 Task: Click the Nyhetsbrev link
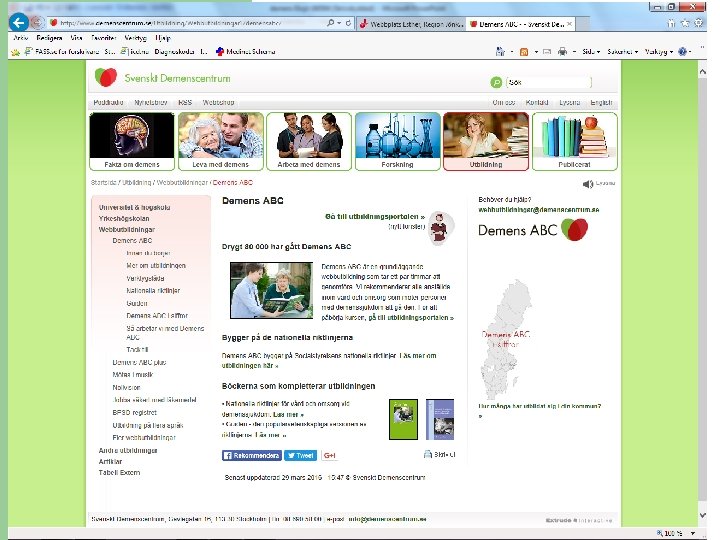(151, 102)
